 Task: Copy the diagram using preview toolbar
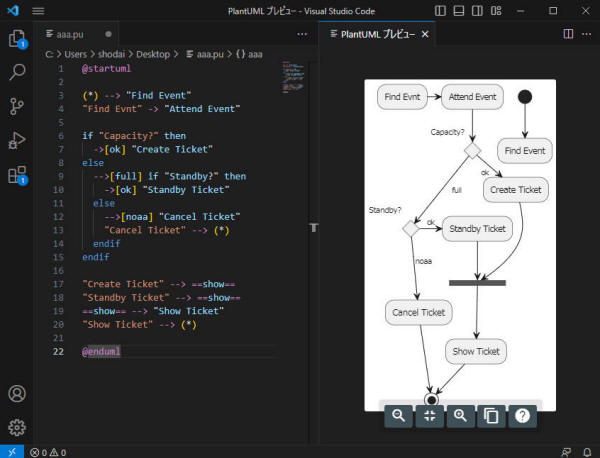tap(491, 417)
